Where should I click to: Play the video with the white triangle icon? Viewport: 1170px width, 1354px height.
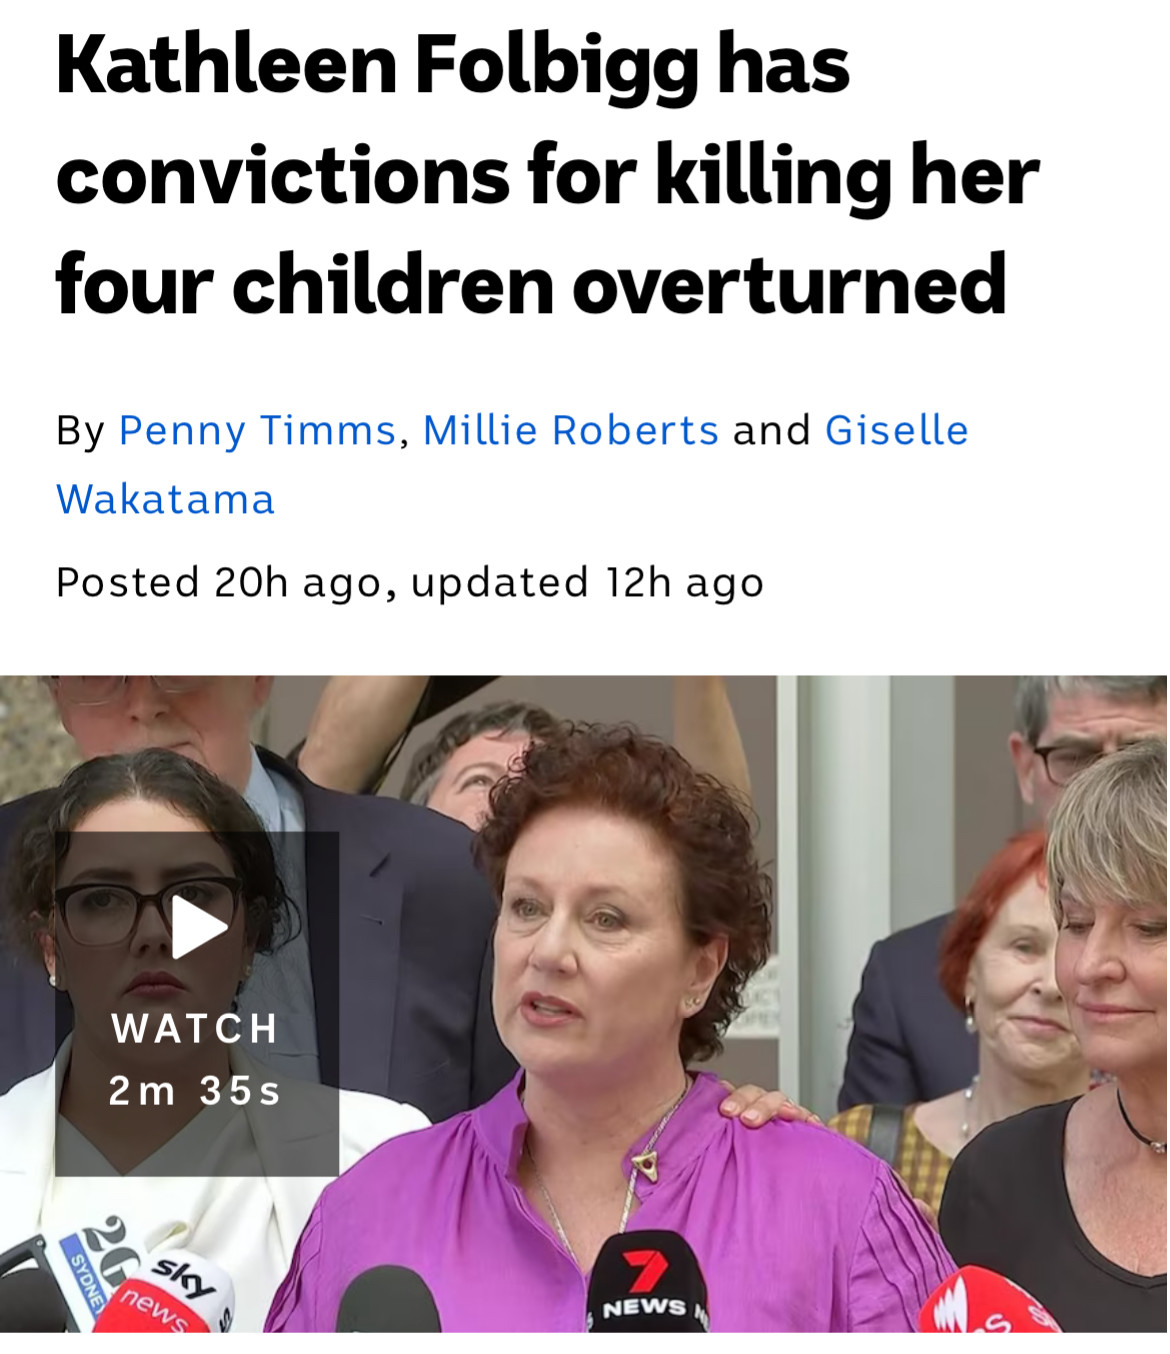199,927
